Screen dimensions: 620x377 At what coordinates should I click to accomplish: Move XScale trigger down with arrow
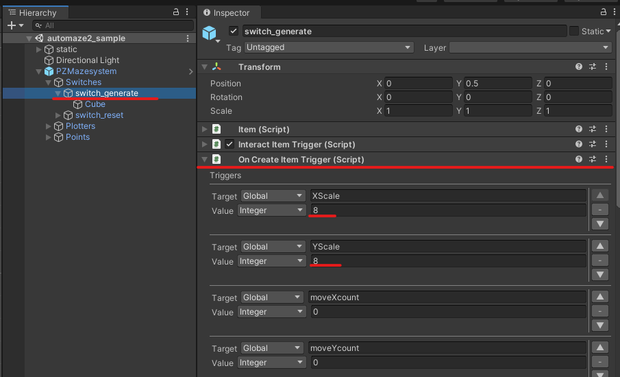pyautogui.click(x=600, y=224)
